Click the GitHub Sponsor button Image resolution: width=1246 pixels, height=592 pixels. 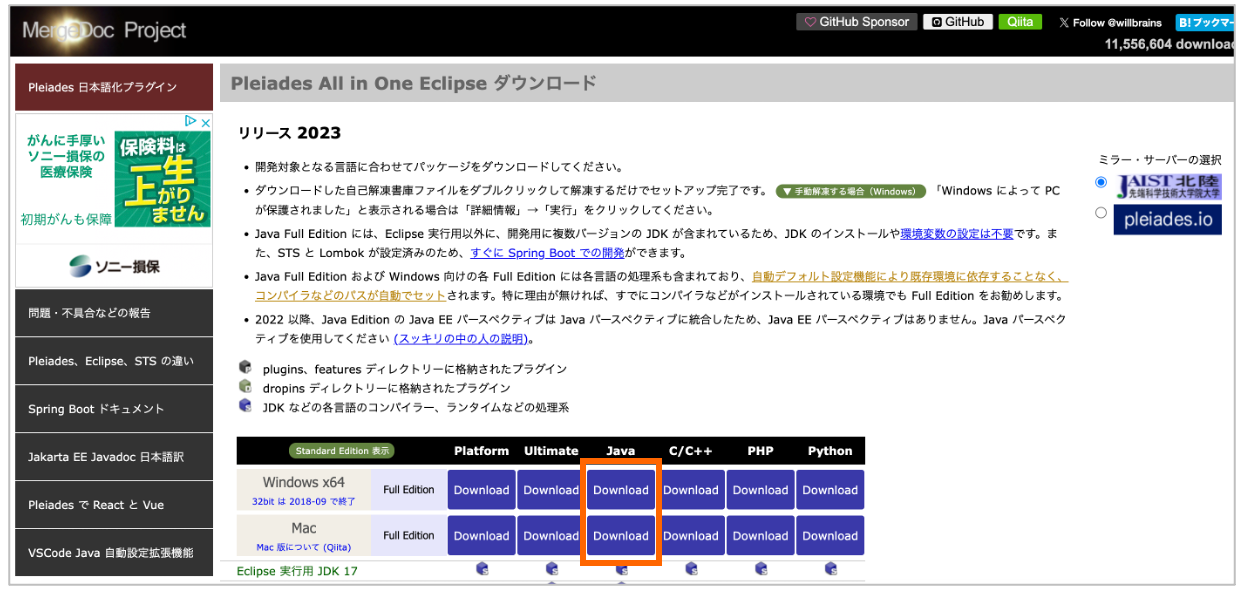pyautogui.click(x=855, y=21)
